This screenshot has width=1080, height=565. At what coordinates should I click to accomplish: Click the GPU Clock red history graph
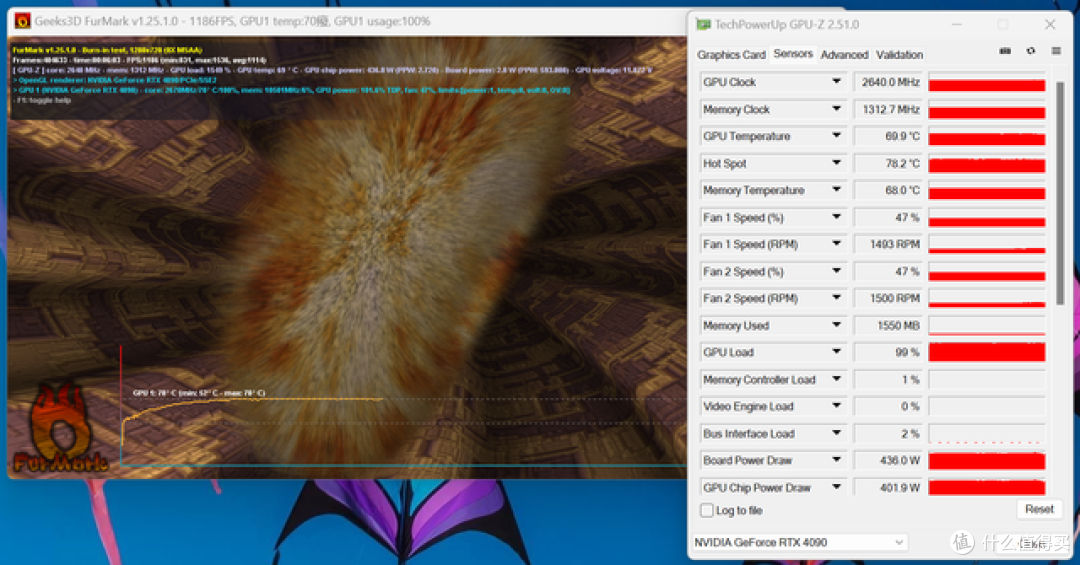click(987, 82)
